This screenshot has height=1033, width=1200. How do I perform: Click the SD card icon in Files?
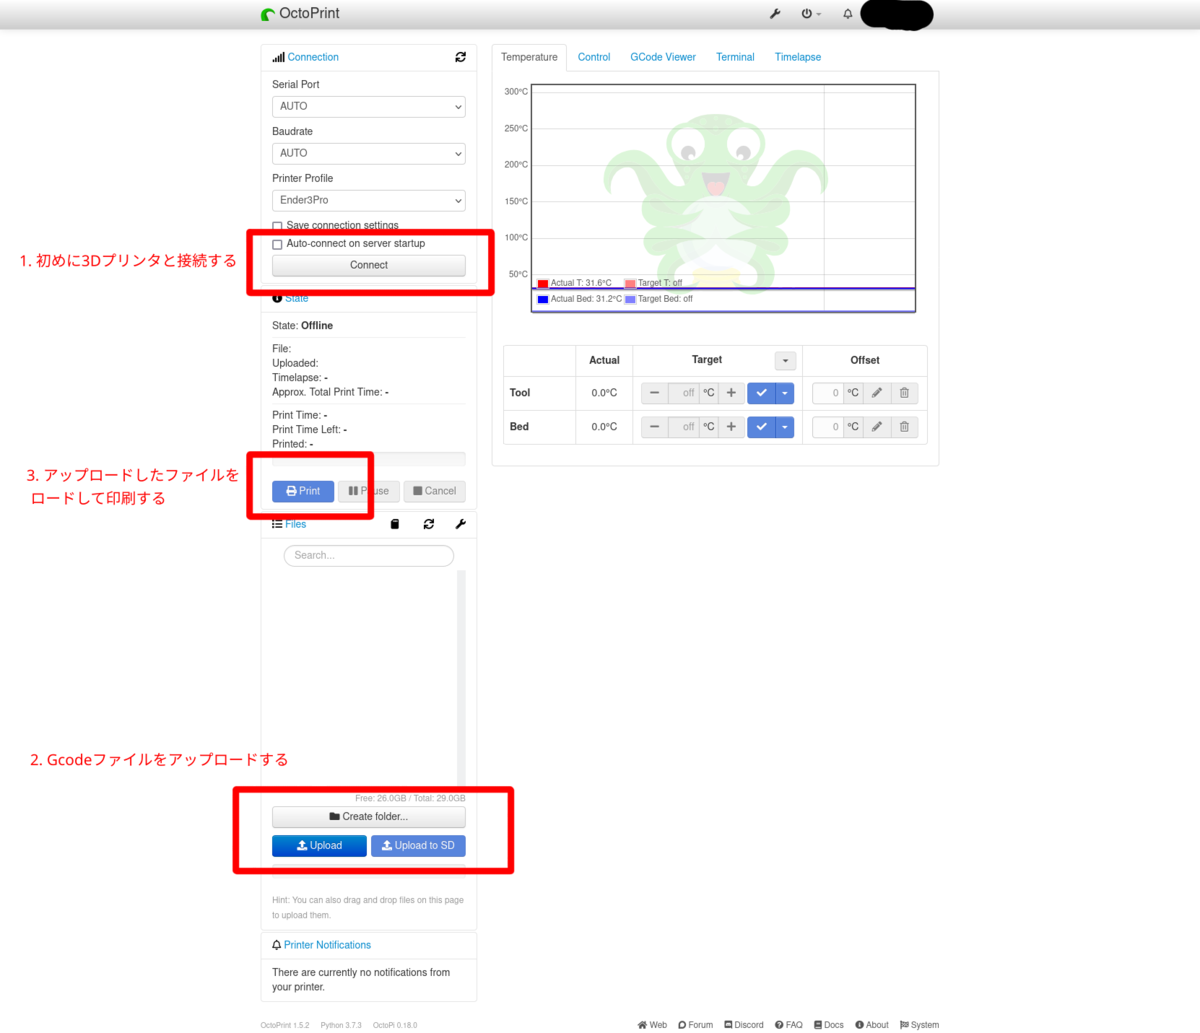(395, 524)
